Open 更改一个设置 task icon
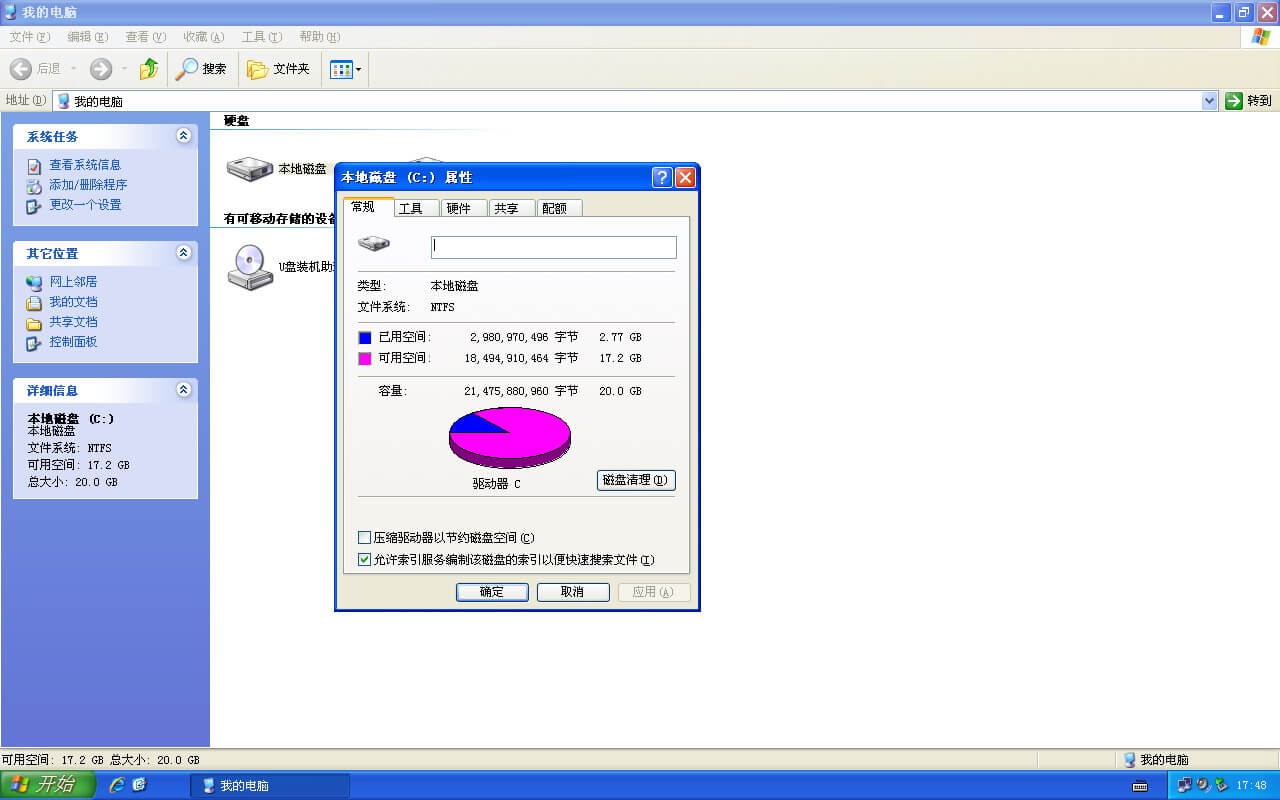This screenshot has height=800, width=1280. [x=35, y=205]
